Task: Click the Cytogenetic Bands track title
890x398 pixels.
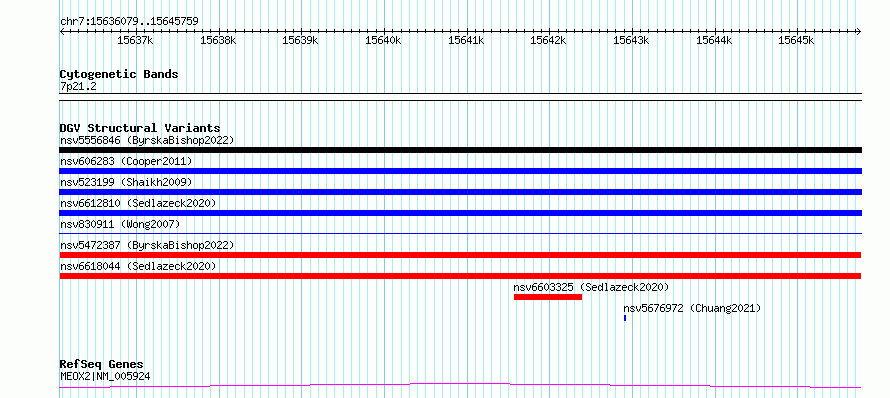Action: pos(119,74)
